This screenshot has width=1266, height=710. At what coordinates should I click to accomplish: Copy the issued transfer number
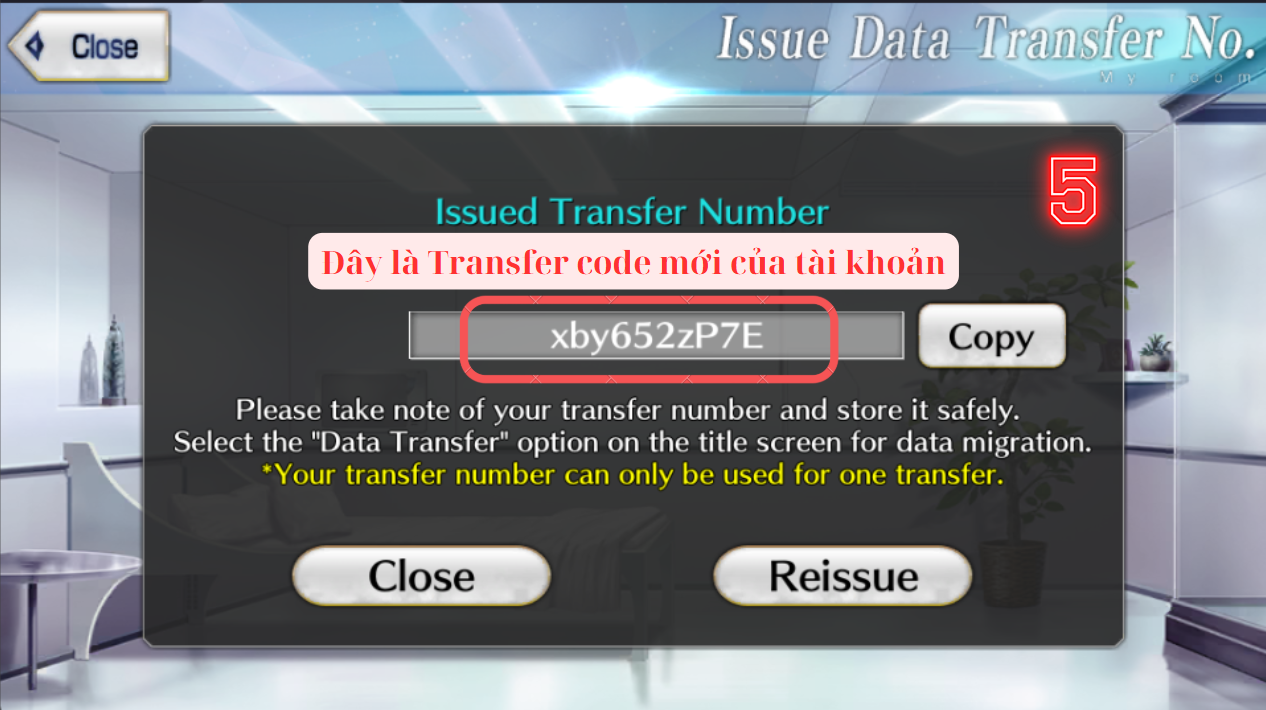(991, 337)
